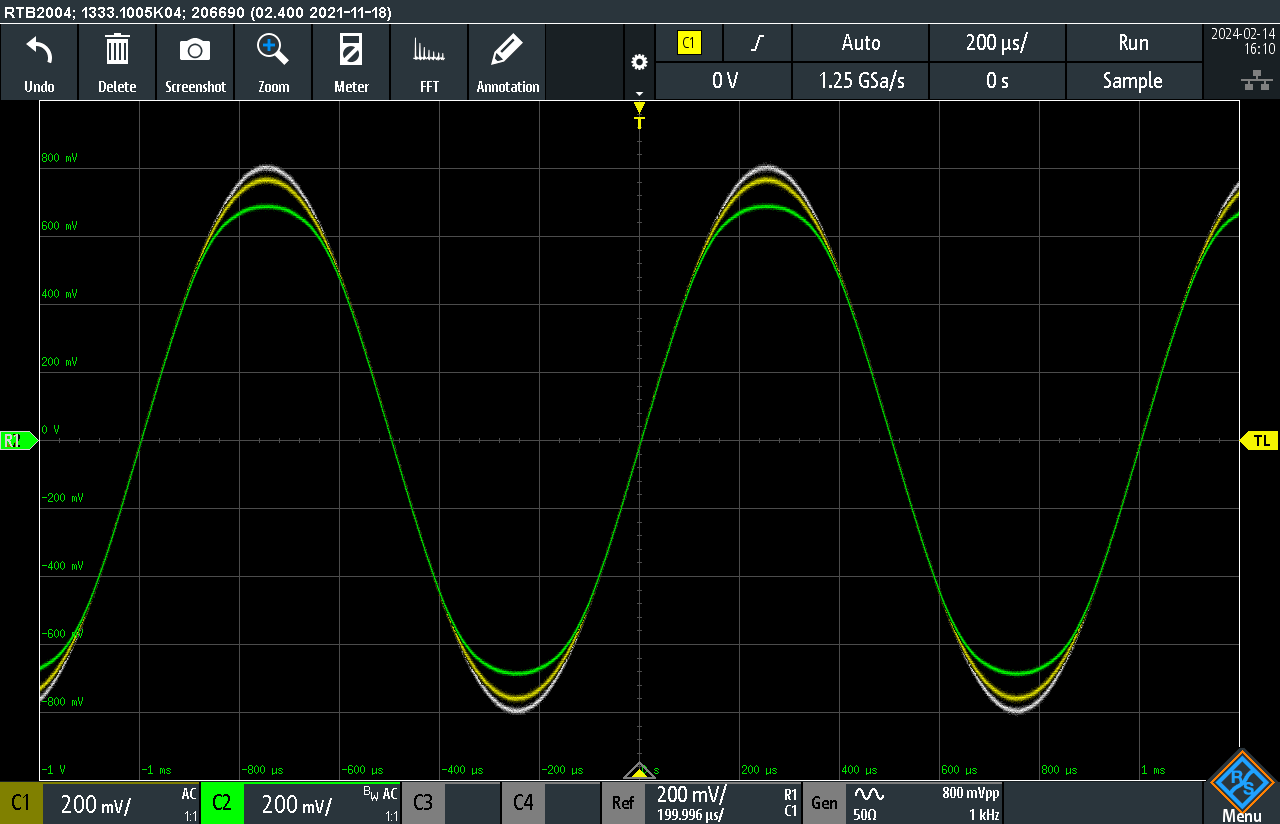Activate the Zoom magnifier tool
This screenshot has height=824, width=1280.
pyautogui.click(x=273, y=50)
